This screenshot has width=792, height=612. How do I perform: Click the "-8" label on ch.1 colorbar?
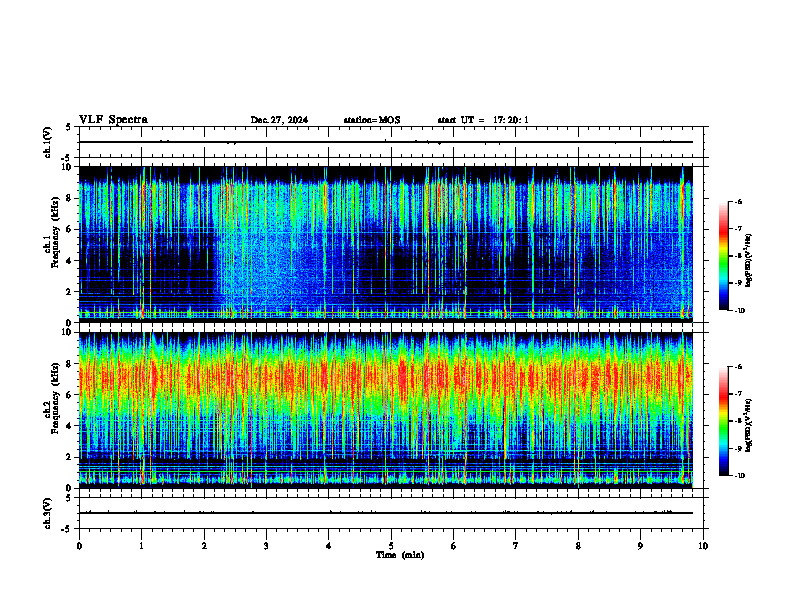[x=738, y=256]
